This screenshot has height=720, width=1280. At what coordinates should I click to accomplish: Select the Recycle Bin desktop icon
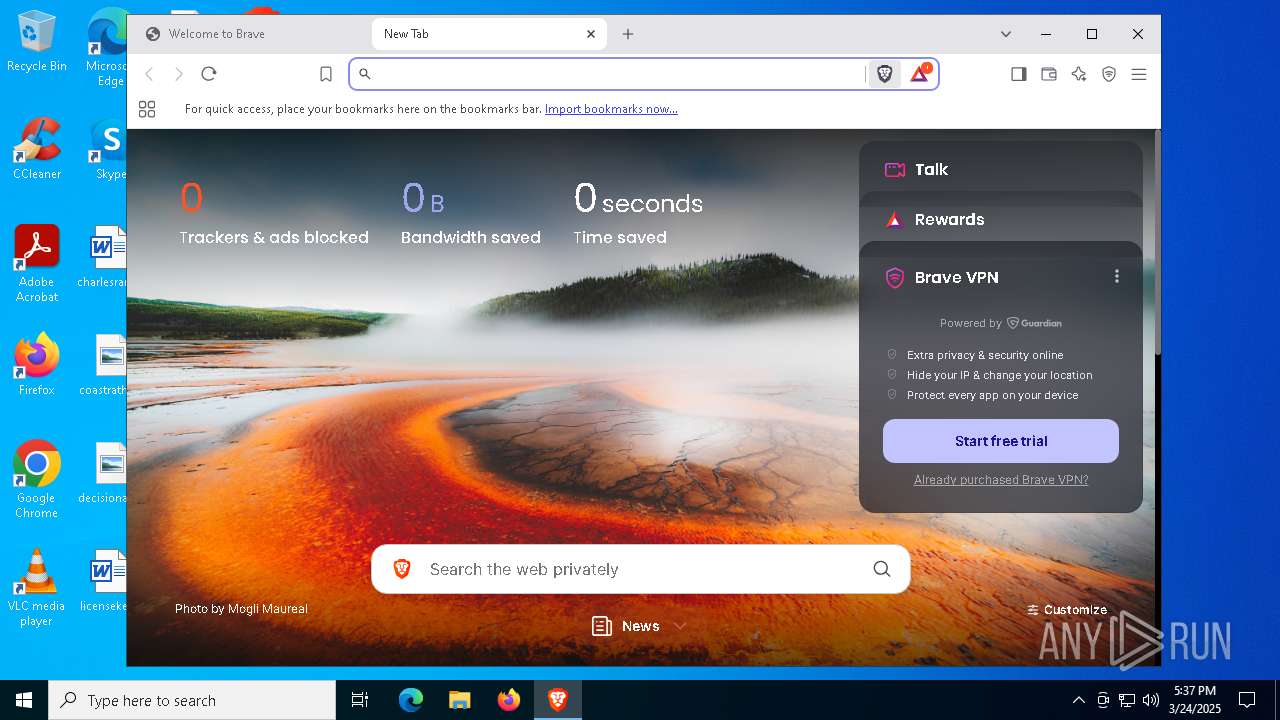pos(37,41)
